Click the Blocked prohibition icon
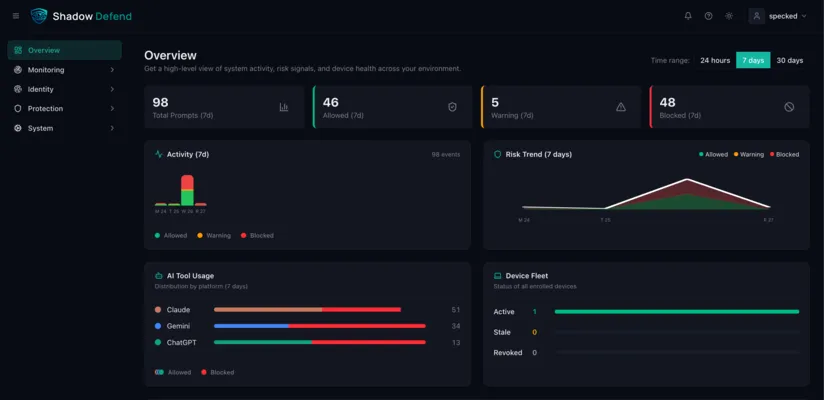The width and height of the screenshot is (824, 400). point(789,107)
